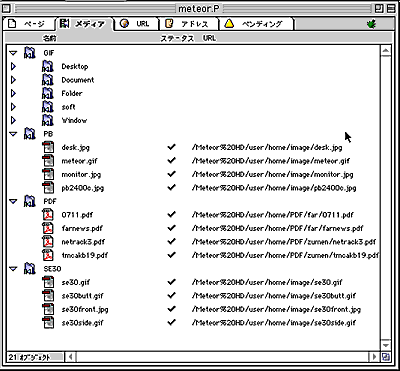
Task: Click the Folder group icon
Action: pyautogui.click(x=48, y=93)
